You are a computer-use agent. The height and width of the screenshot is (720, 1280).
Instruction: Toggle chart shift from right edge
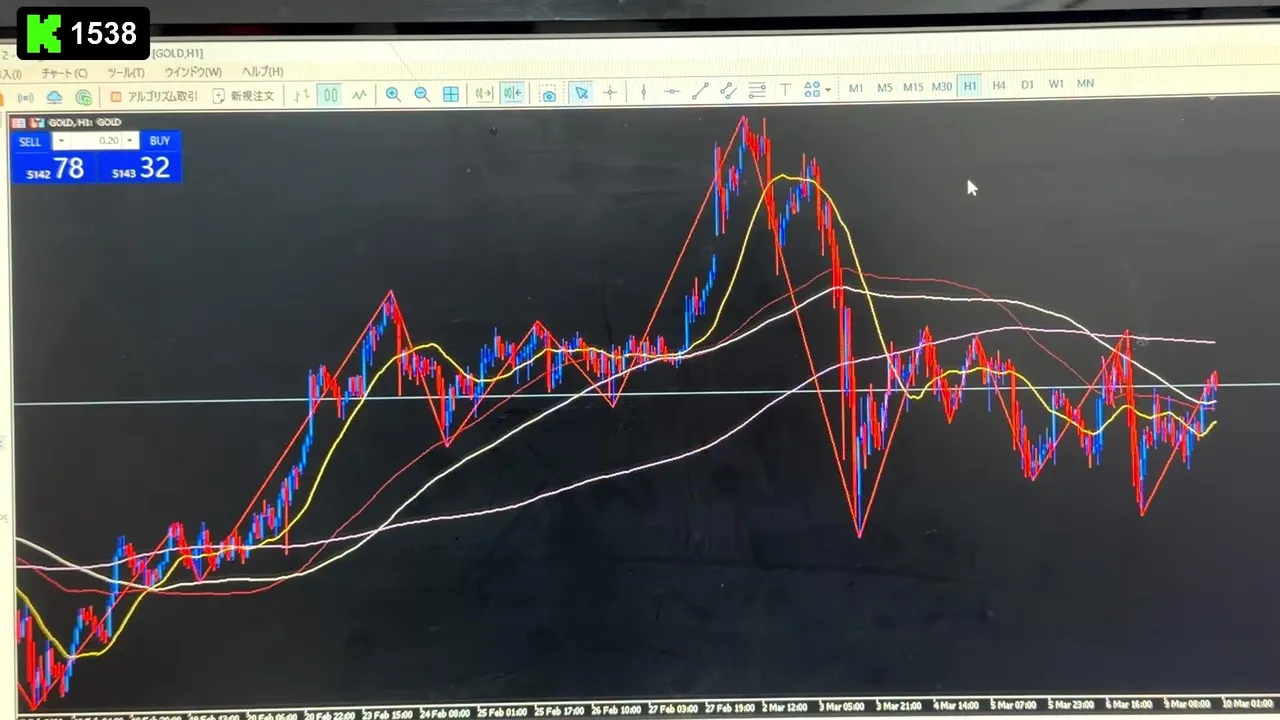[513, 93]
